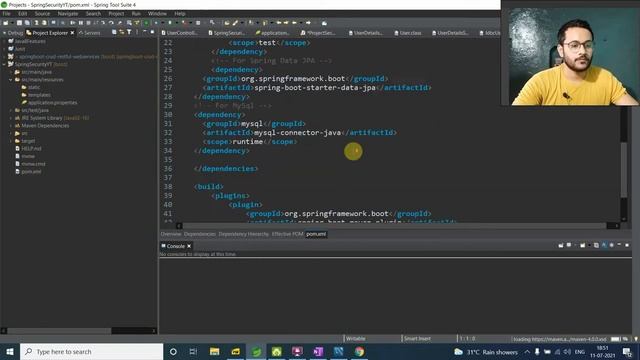
Task: Click the Suspend debug toolbar icon
Action: coord(81,23)
